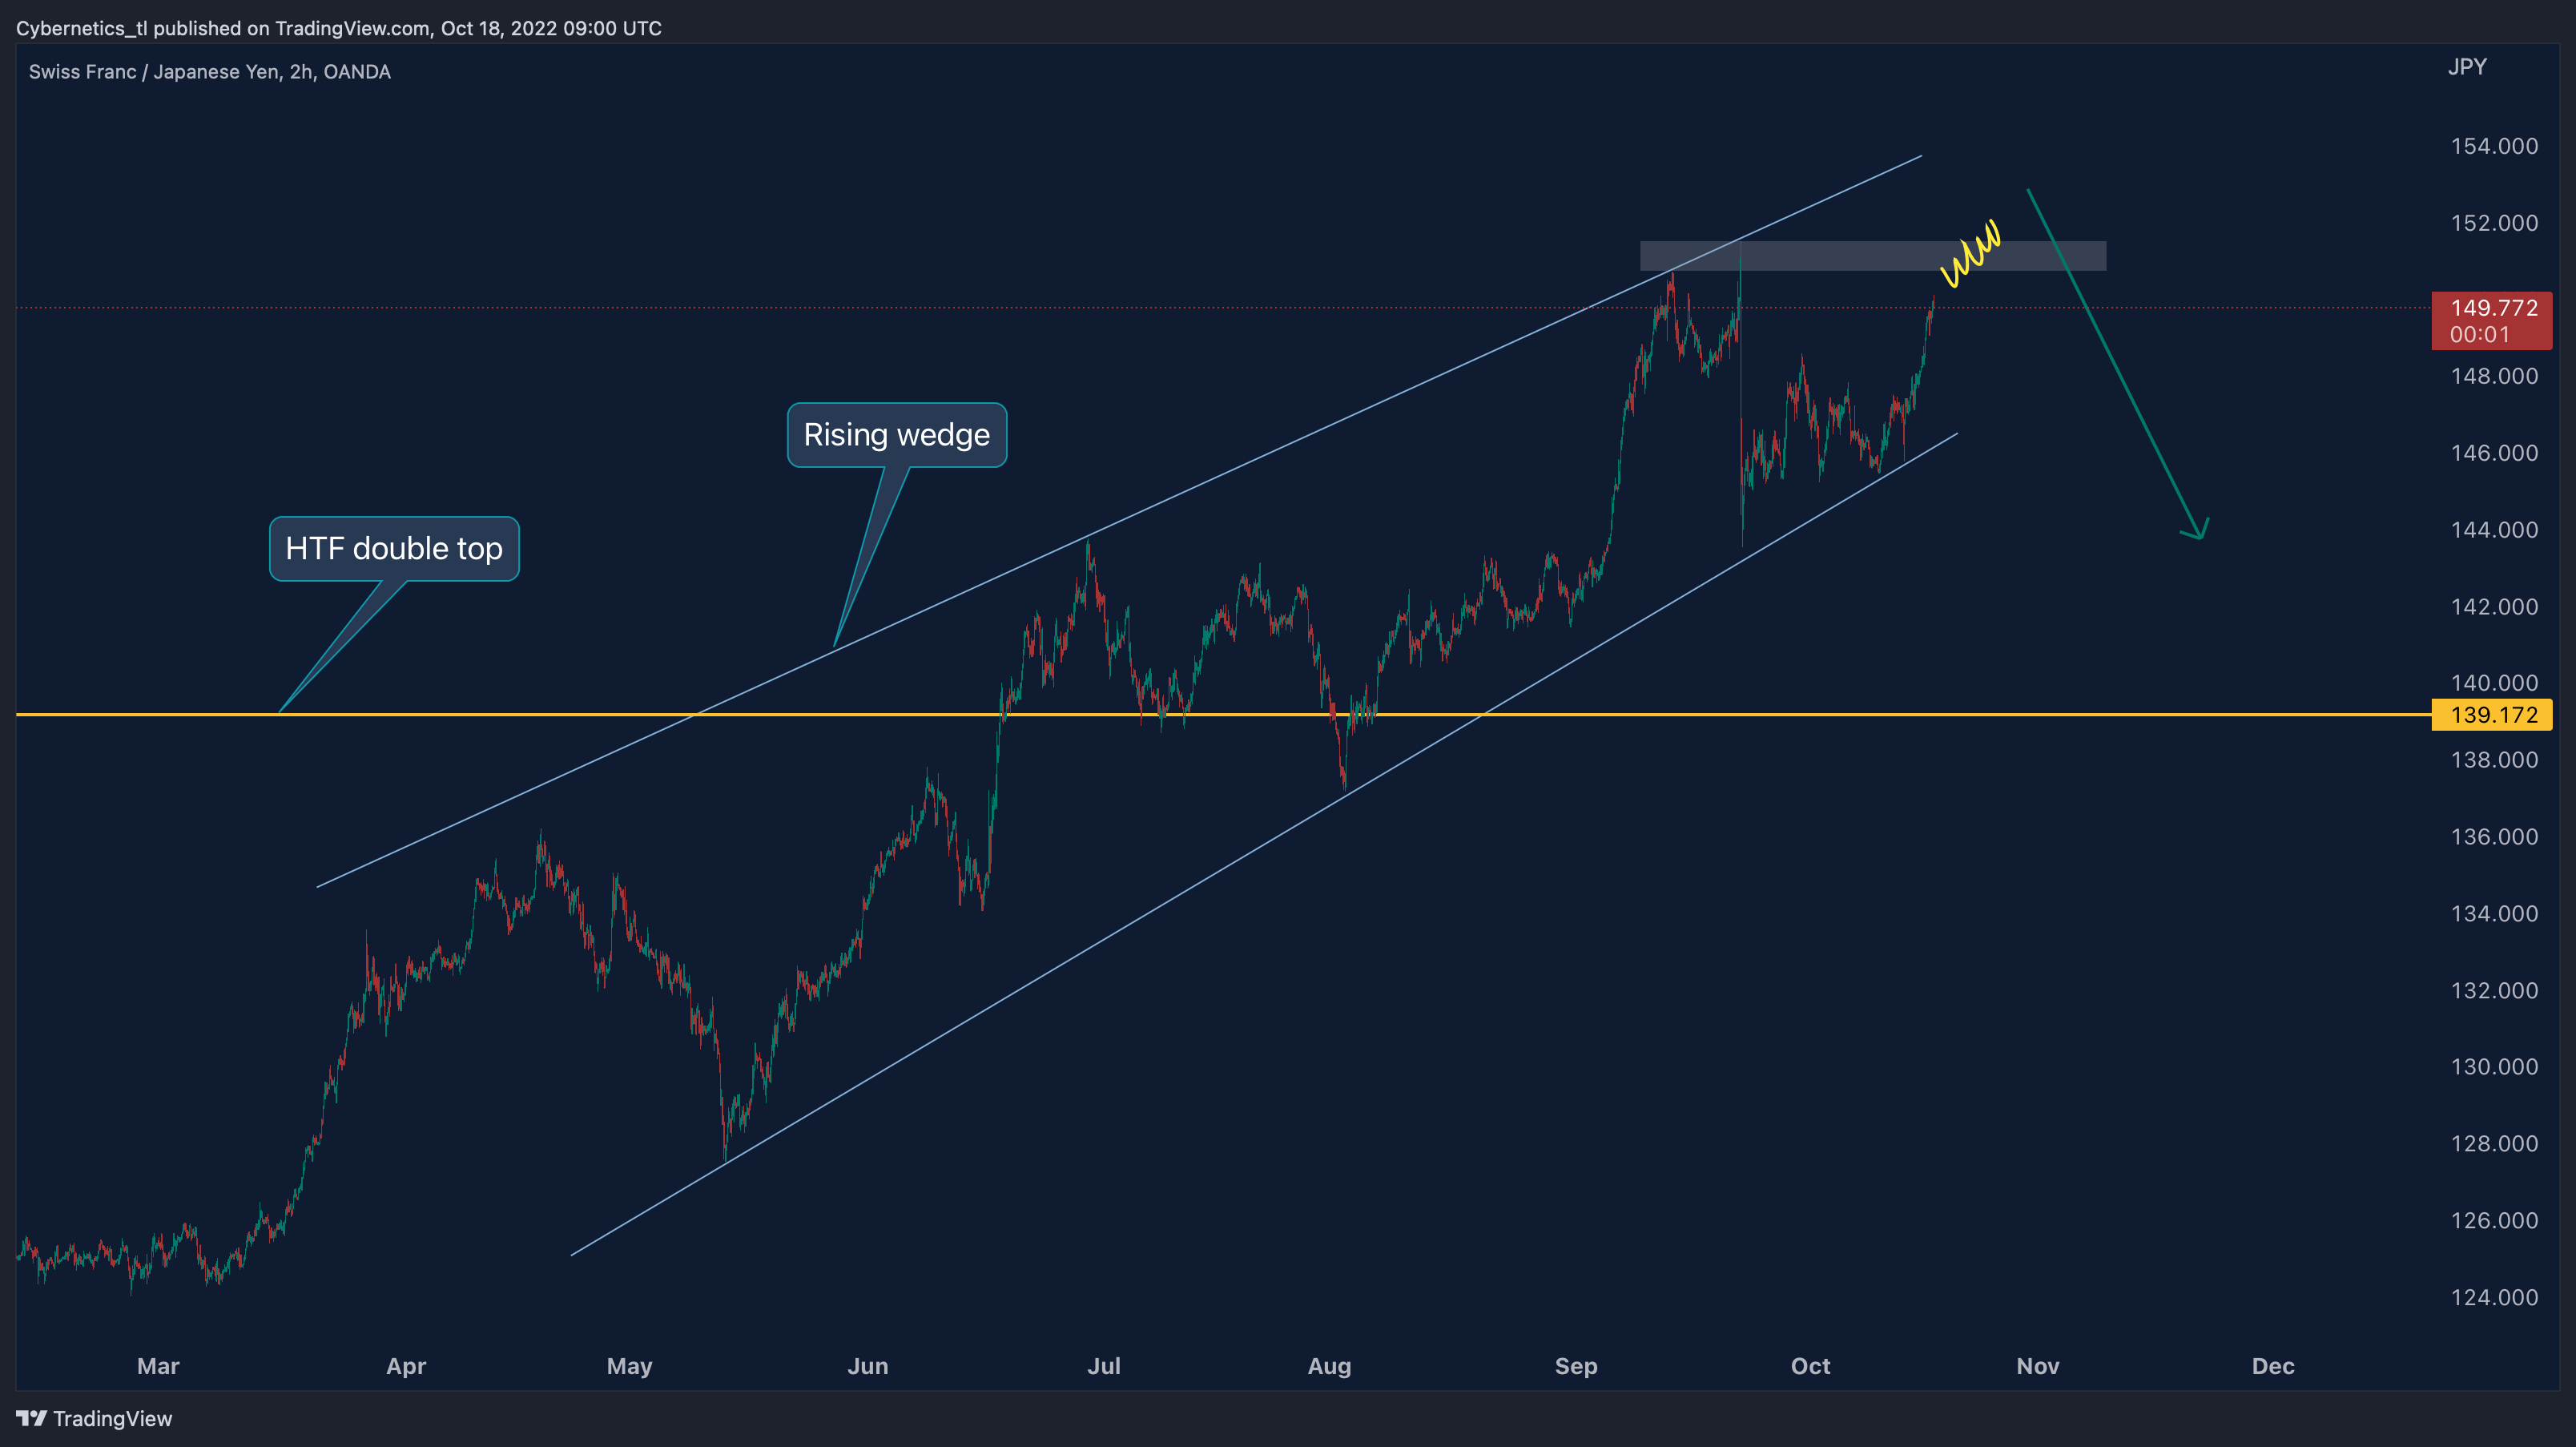
Task: Click the May label on time axis
Action: point(629,1366)
